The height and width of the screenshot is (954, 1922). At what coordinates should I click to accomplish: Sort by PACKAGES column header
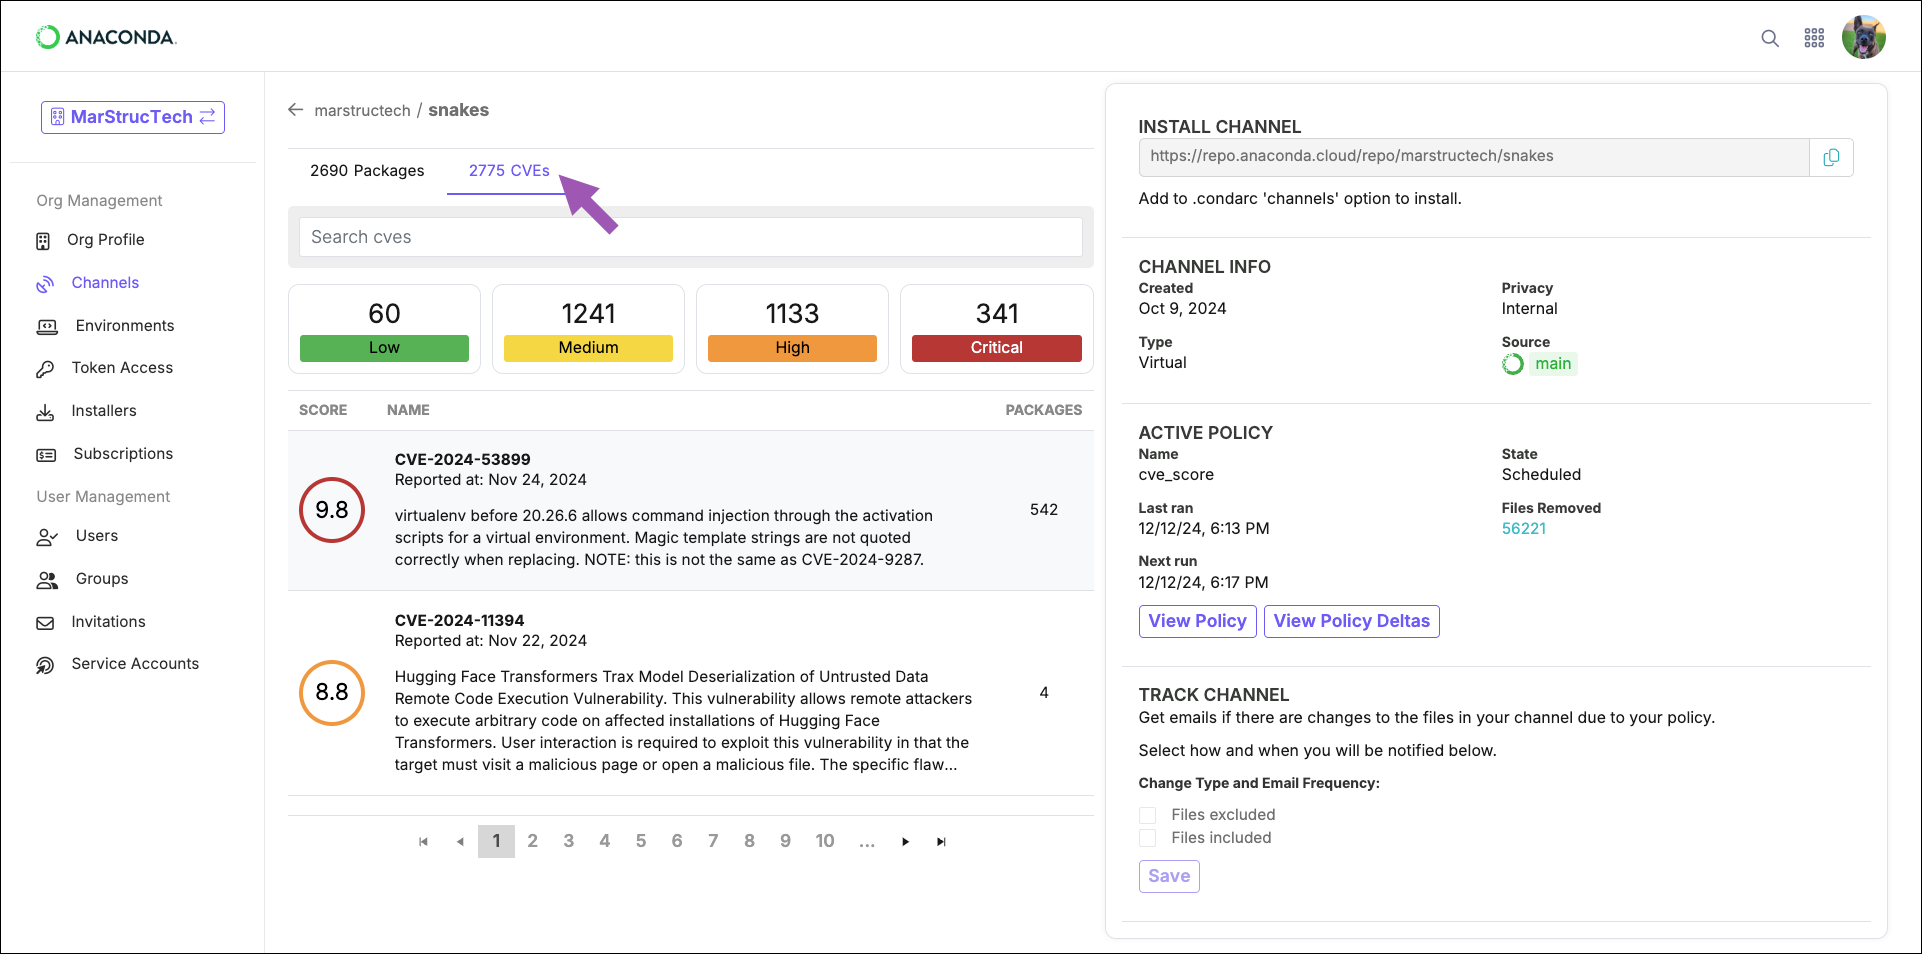[x=1043, y=410]
